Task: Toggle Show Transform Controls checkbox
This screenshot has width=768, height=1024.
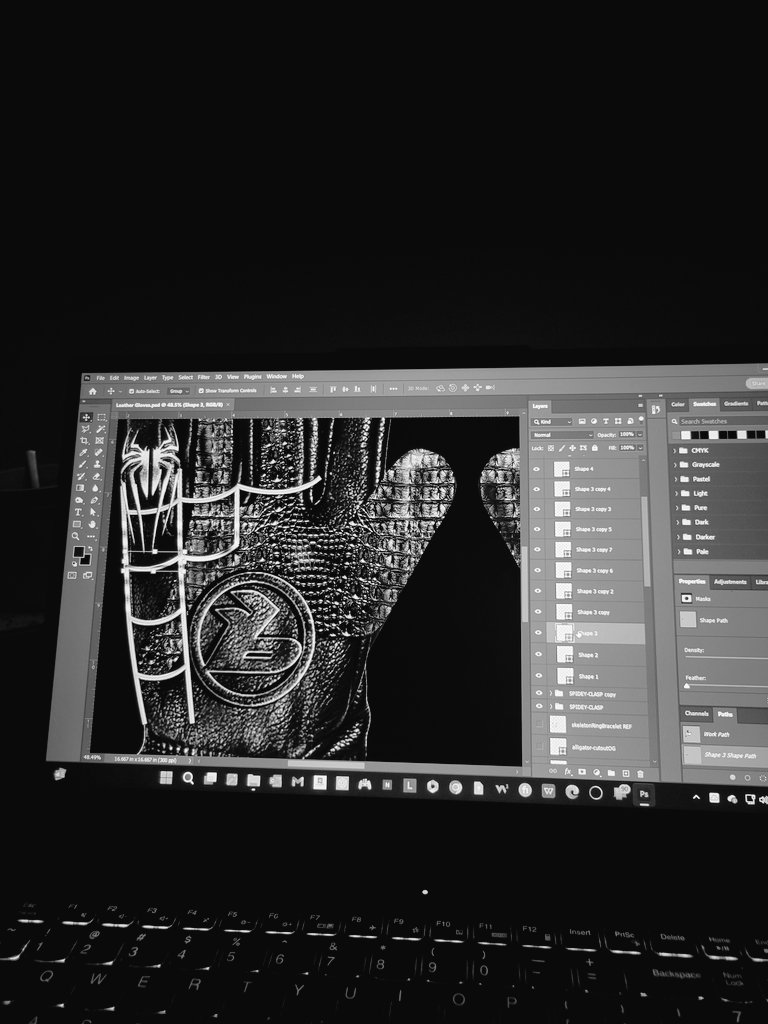Action: click(x=201, y=391)
